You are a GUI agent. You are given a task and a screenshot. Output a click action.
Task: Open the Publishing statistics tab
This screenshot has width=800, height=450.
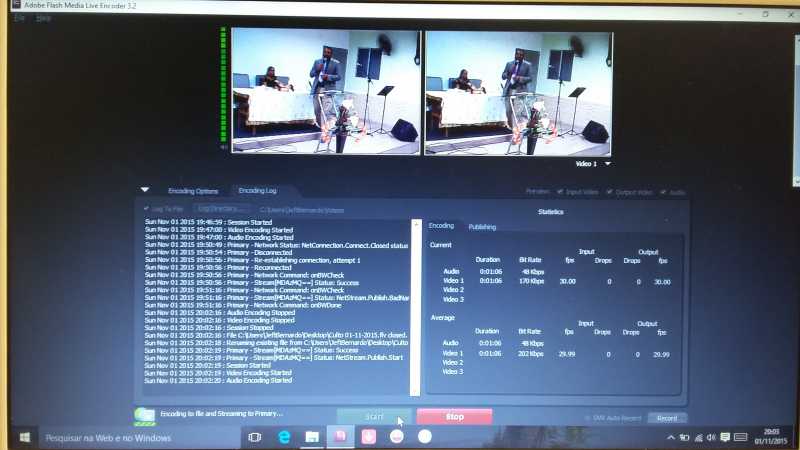click(x=482, y=227)
